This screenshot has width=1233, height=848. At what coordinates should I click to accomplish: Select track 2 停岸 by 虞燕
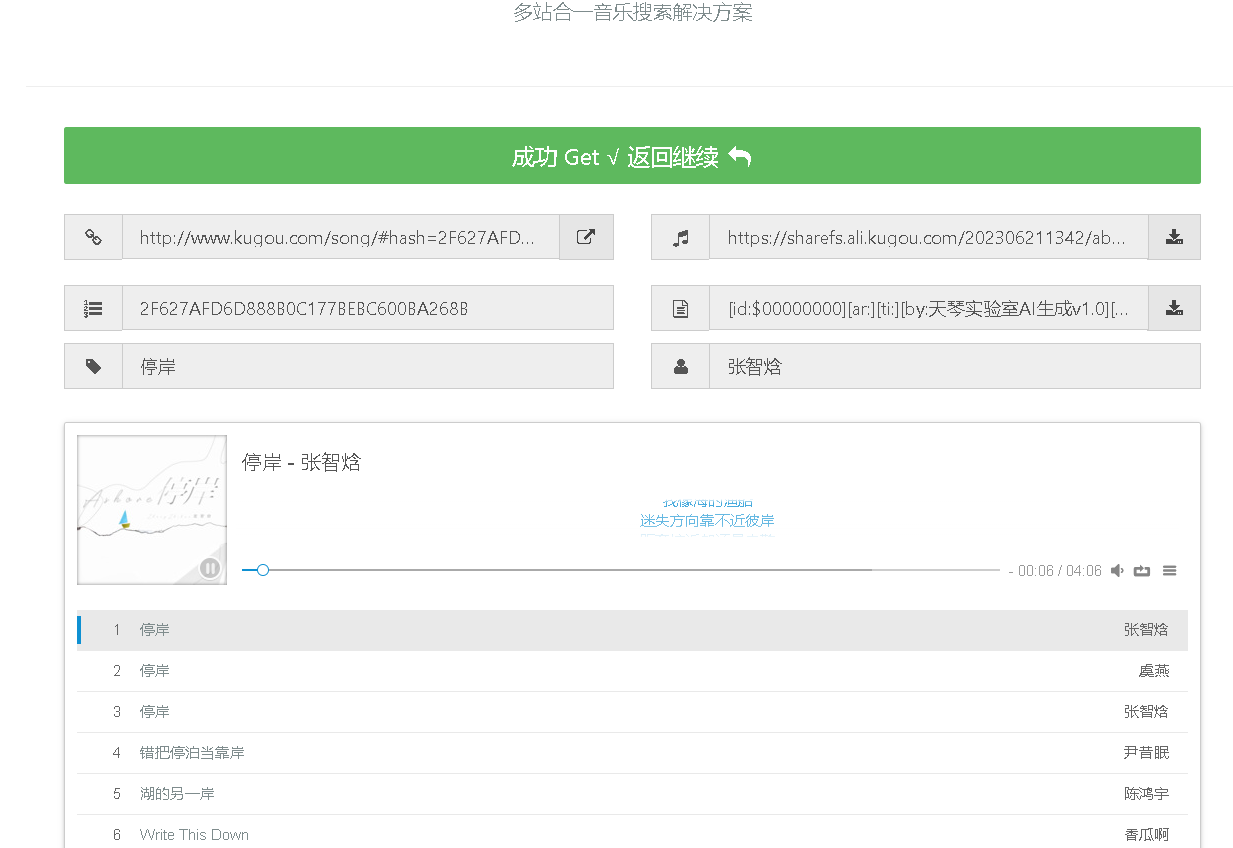click(632, 670)
